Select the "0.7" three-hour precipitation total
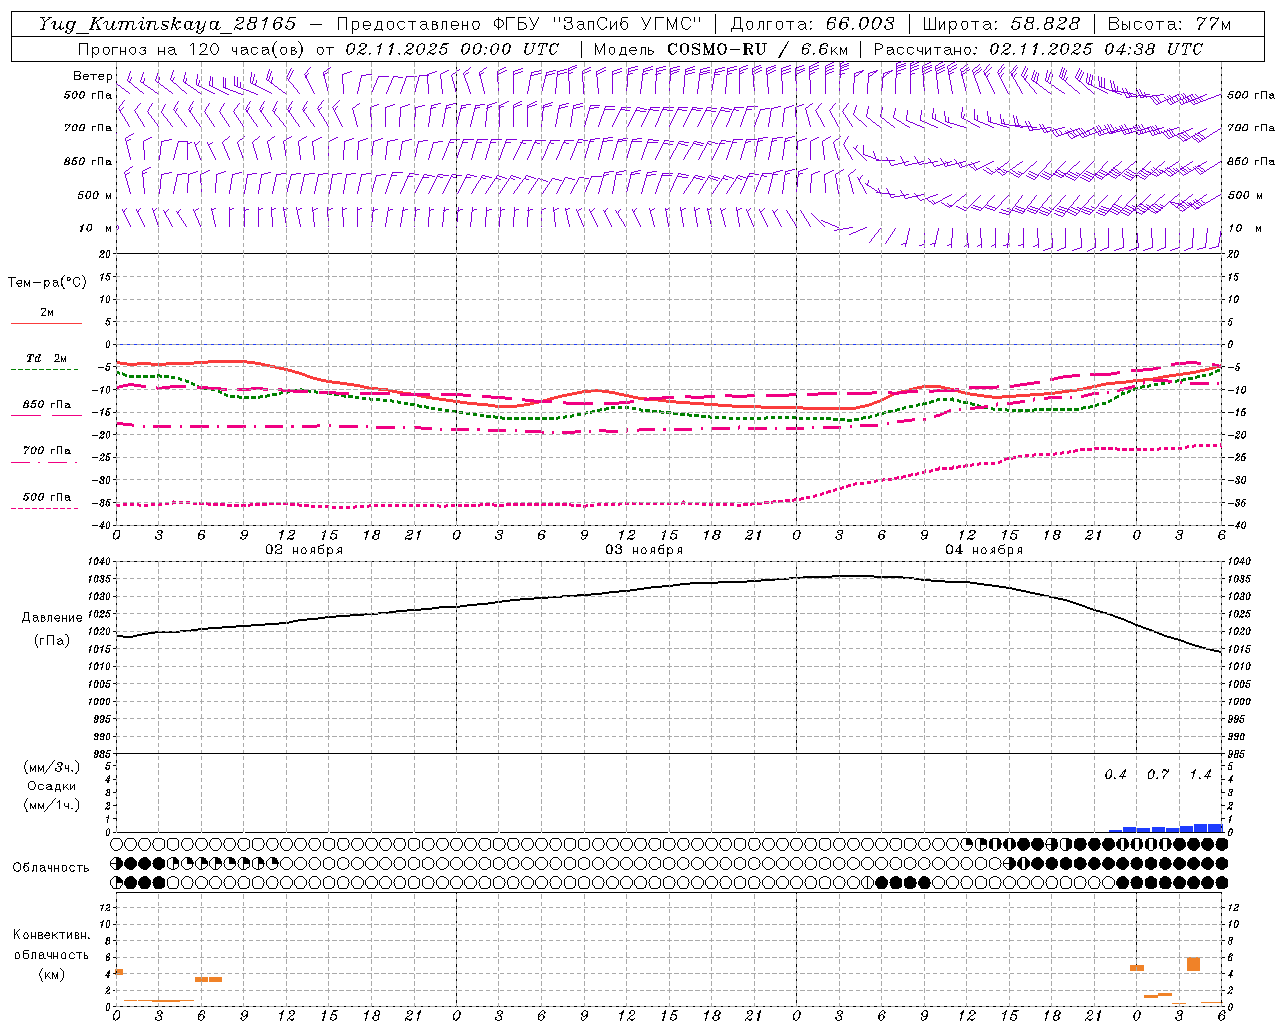 click(1158, 775)
